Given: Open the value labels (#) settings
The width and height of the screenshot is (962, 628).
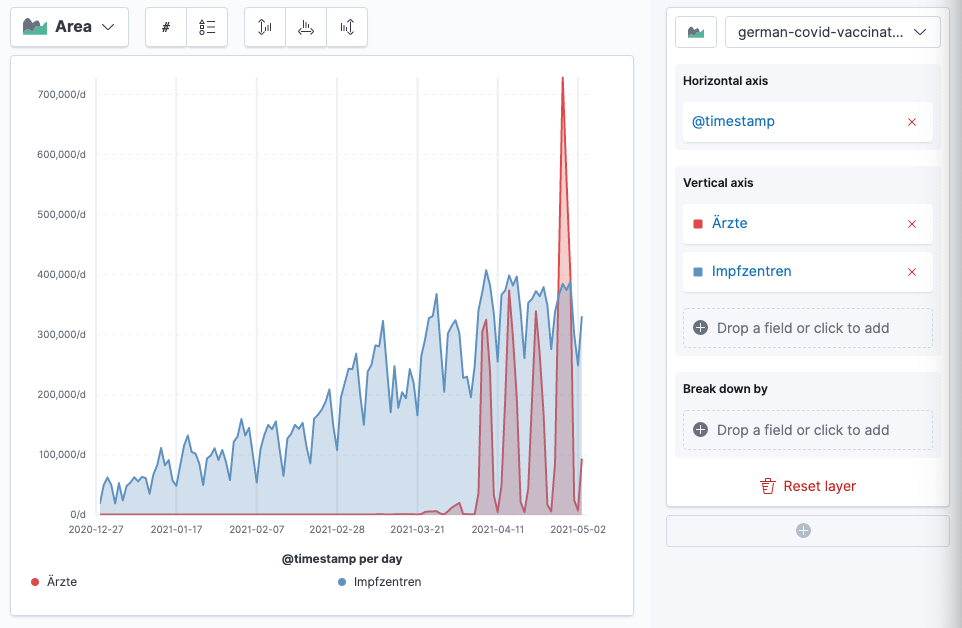Looking at the screenshot, I should 166,27.
